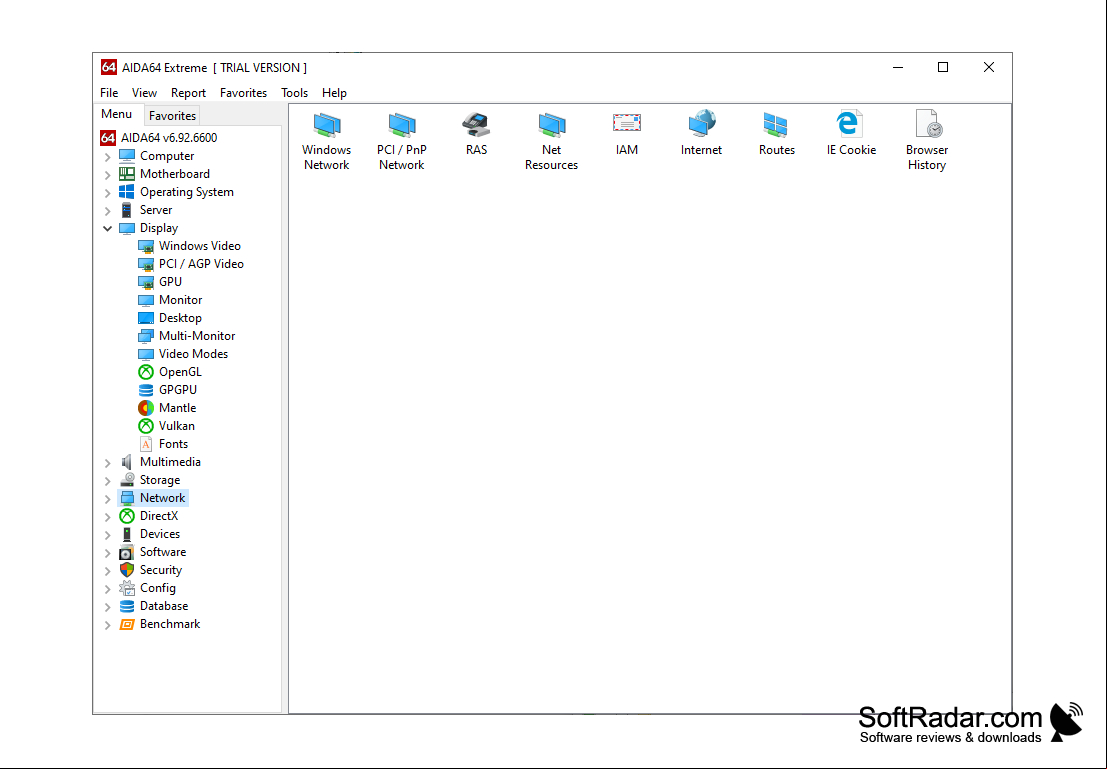Click the Motherboard icon in the tree
This screenshot has width=1107, height=769.
pos(127,174)
